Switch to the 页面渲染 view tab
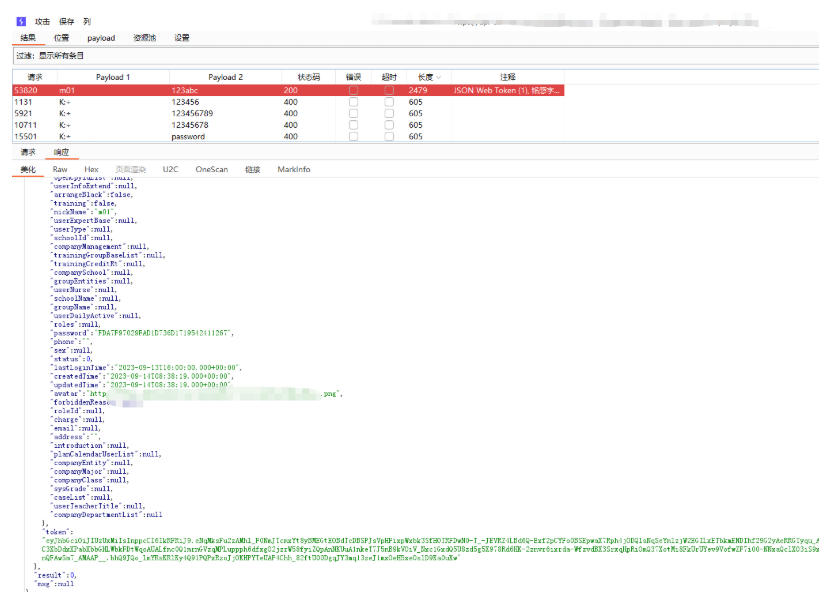This screenshot has width=830, height=594. (x=131, y=169)
